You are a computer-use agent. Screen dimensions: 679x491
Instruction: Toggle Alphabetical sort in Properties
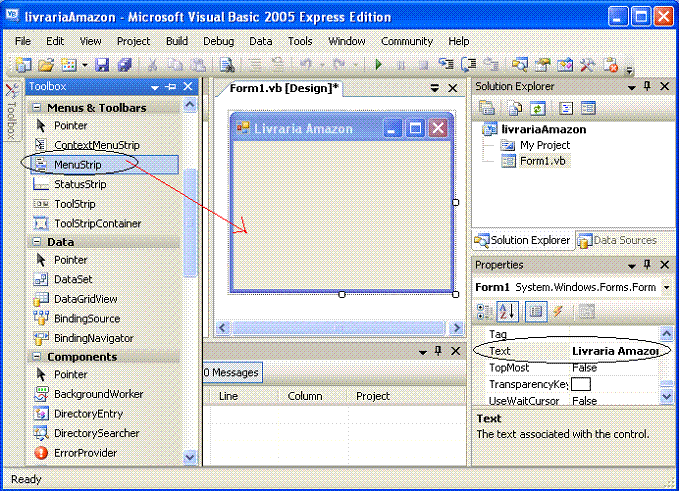click(508, 311)
